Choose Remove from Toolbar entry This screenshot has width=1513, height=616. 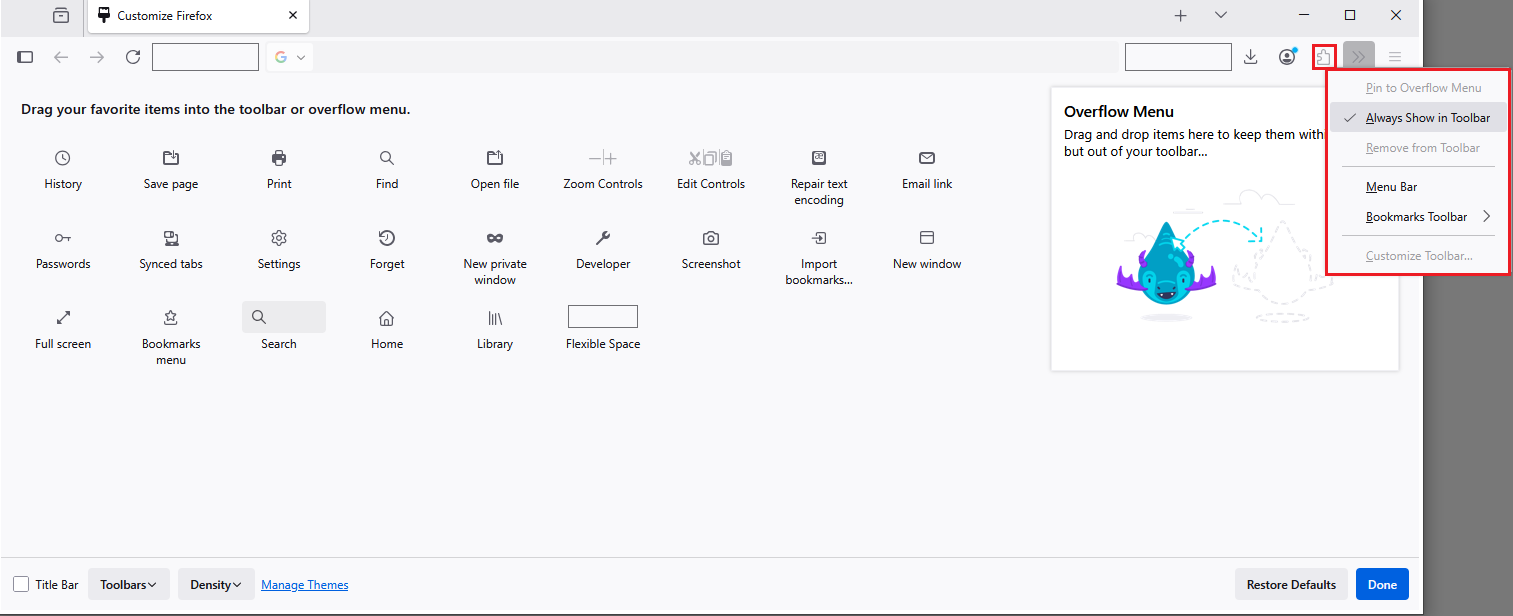pos(1417,148)
